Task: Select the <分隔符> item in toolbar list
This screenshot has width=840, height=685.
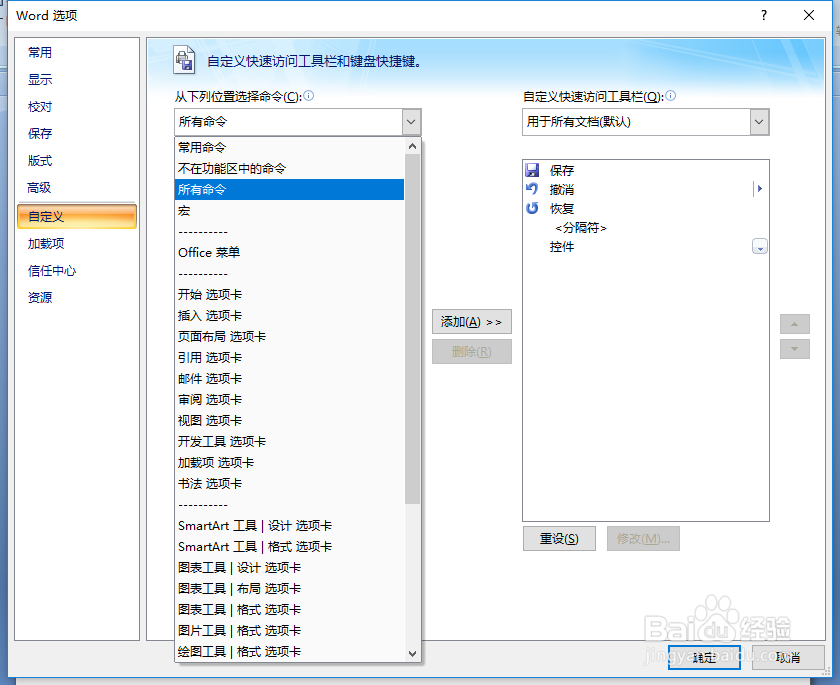Action: (646, 228)
